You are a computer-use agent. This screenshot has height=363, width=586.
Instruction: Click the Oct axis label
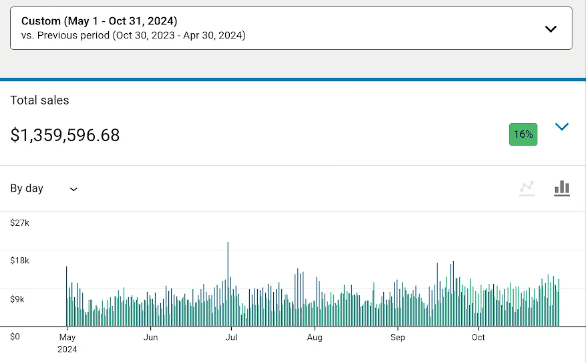pyautogui.click(x=478, y=337)
